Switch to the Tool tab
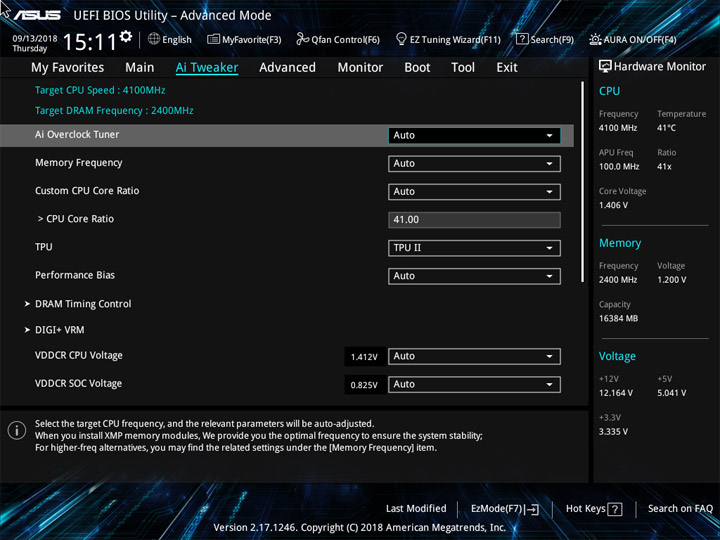Image resolution: width=720 pixels, height=540 pixels. coord(463,68)
